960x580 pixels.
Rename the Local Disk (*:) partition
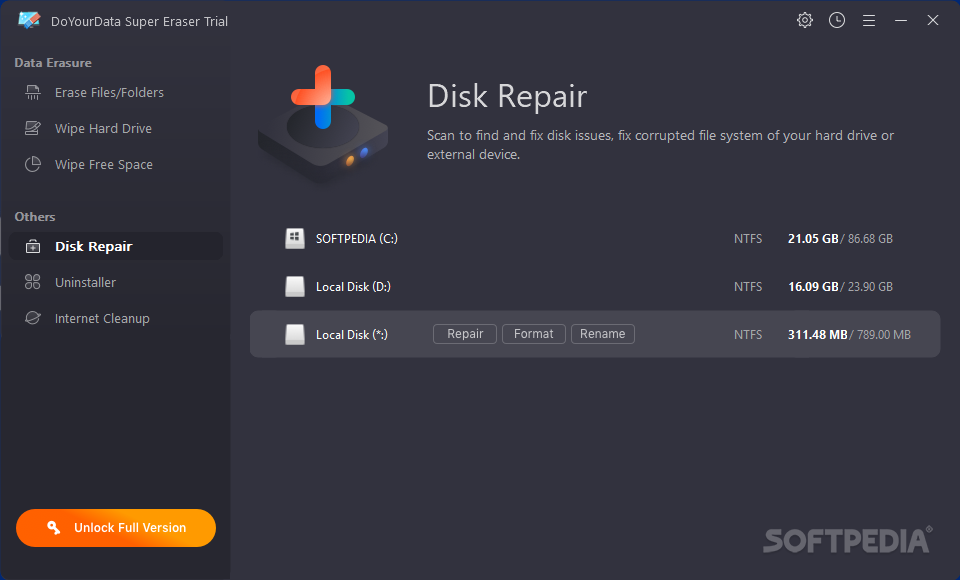602,334
